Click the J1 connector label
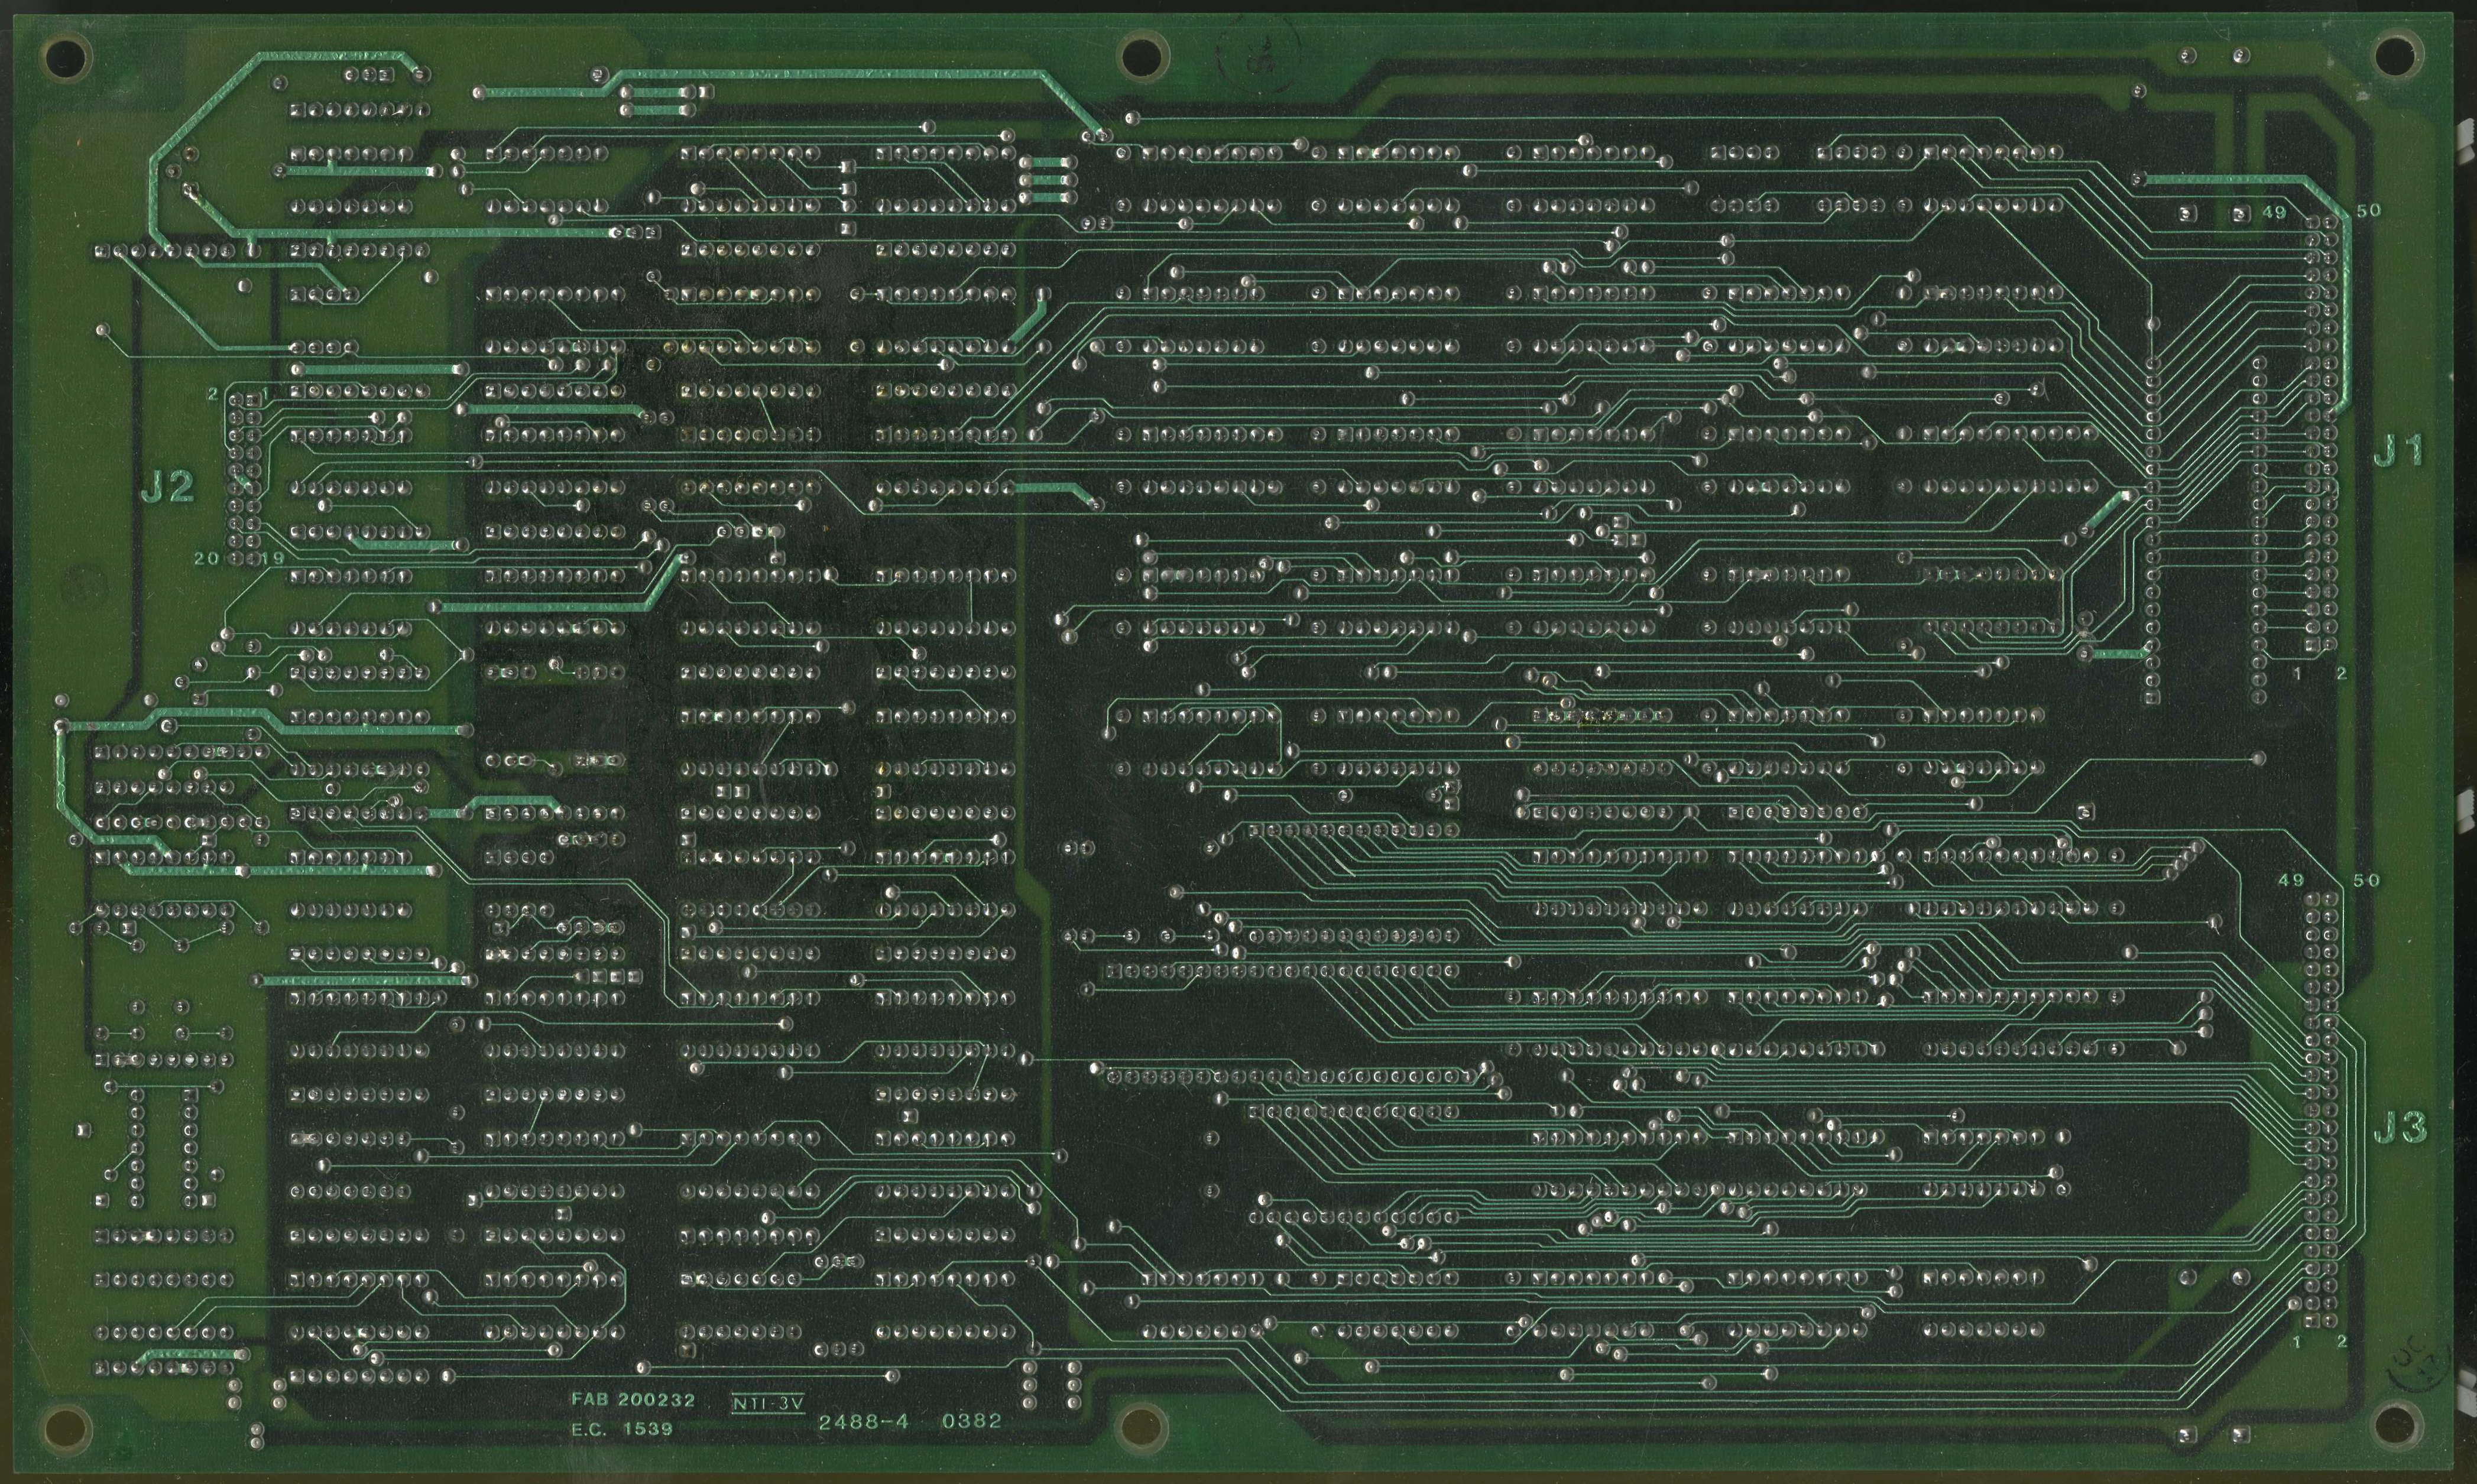This screenshot has height=1484, width=2477. [x=2398, y=452]
